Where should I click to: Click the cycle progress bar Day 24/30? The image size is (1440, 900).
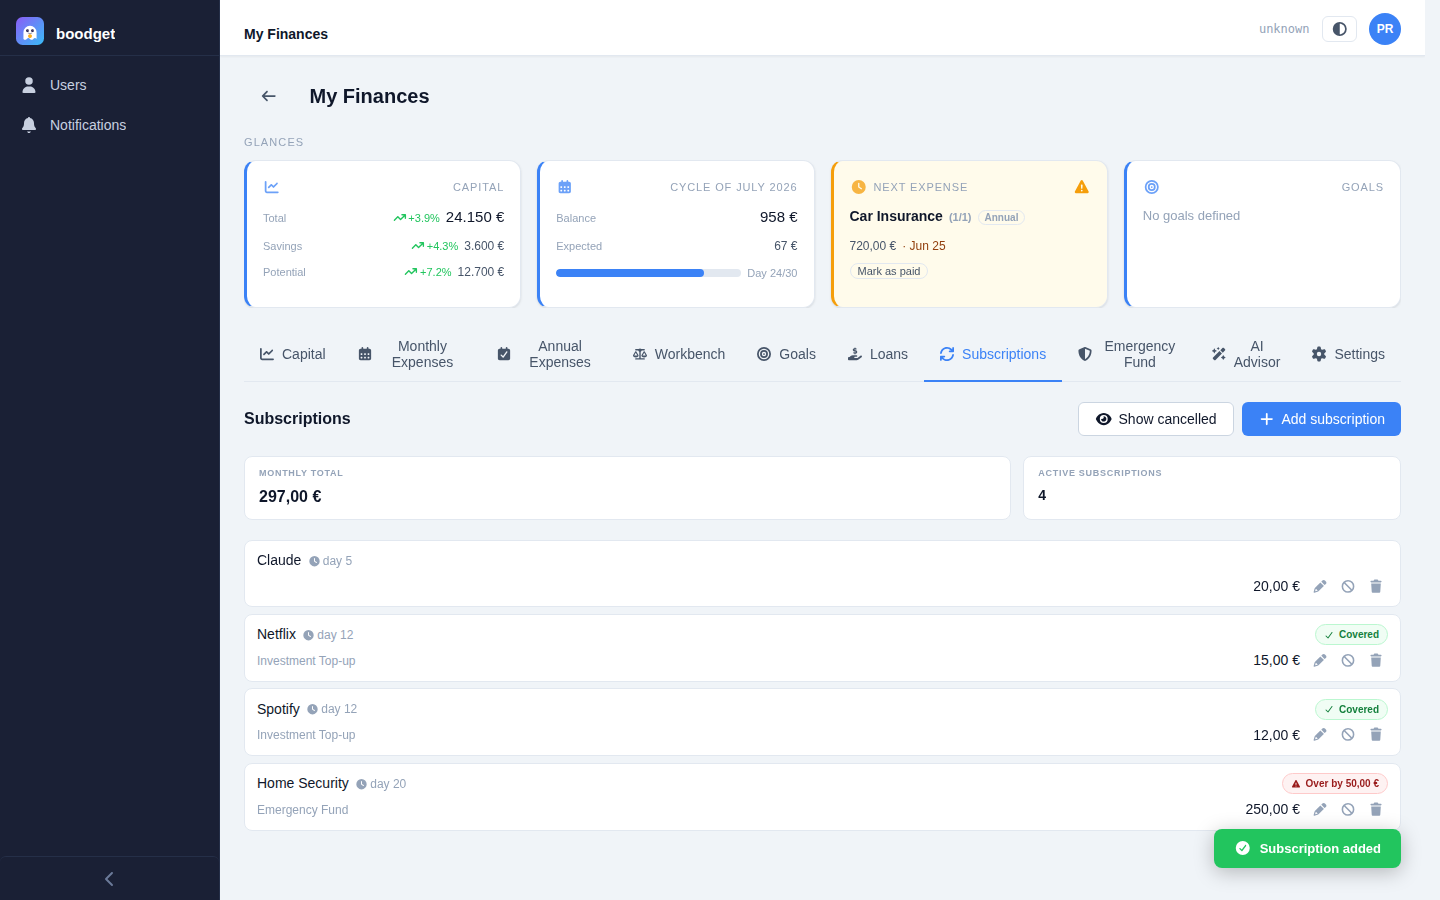tap(648, 273)
